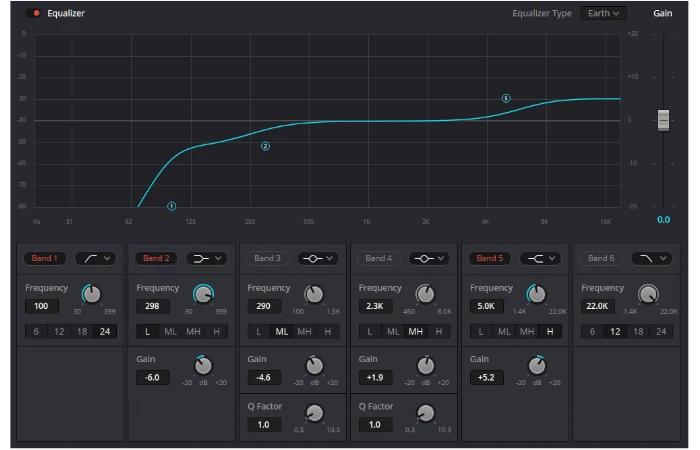Viewport: 700px width, 450px height.
Task: Click Band 5 Frequency knob
Action: [537, 294]
